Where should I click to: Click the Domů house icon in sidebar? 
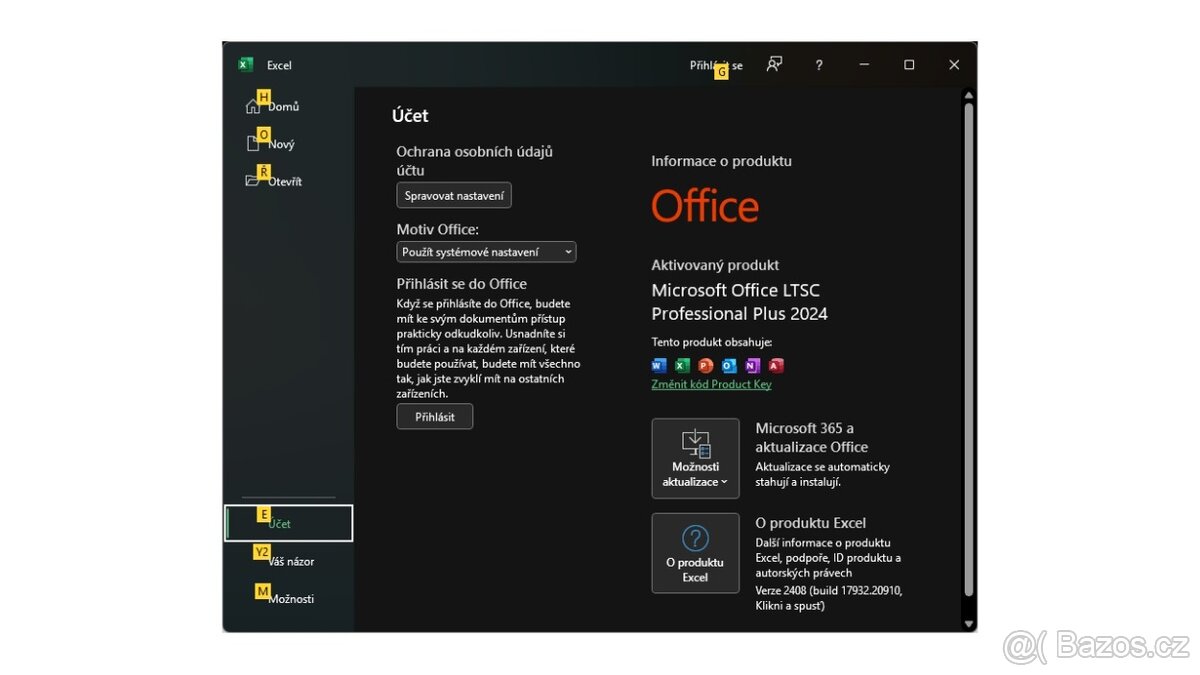[x=252, y=107]
